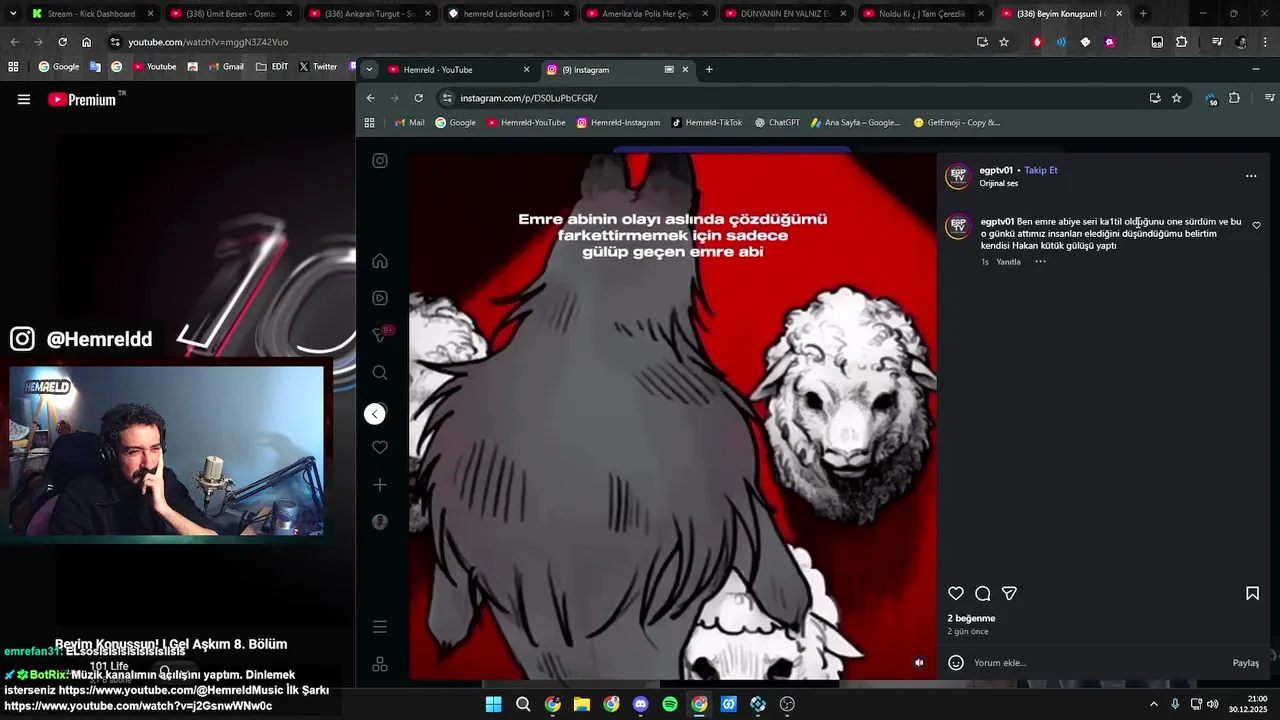Screen dimensions: 1280x720
Task: Expand tab search dropdown in Instagram window
Action: 369,70
